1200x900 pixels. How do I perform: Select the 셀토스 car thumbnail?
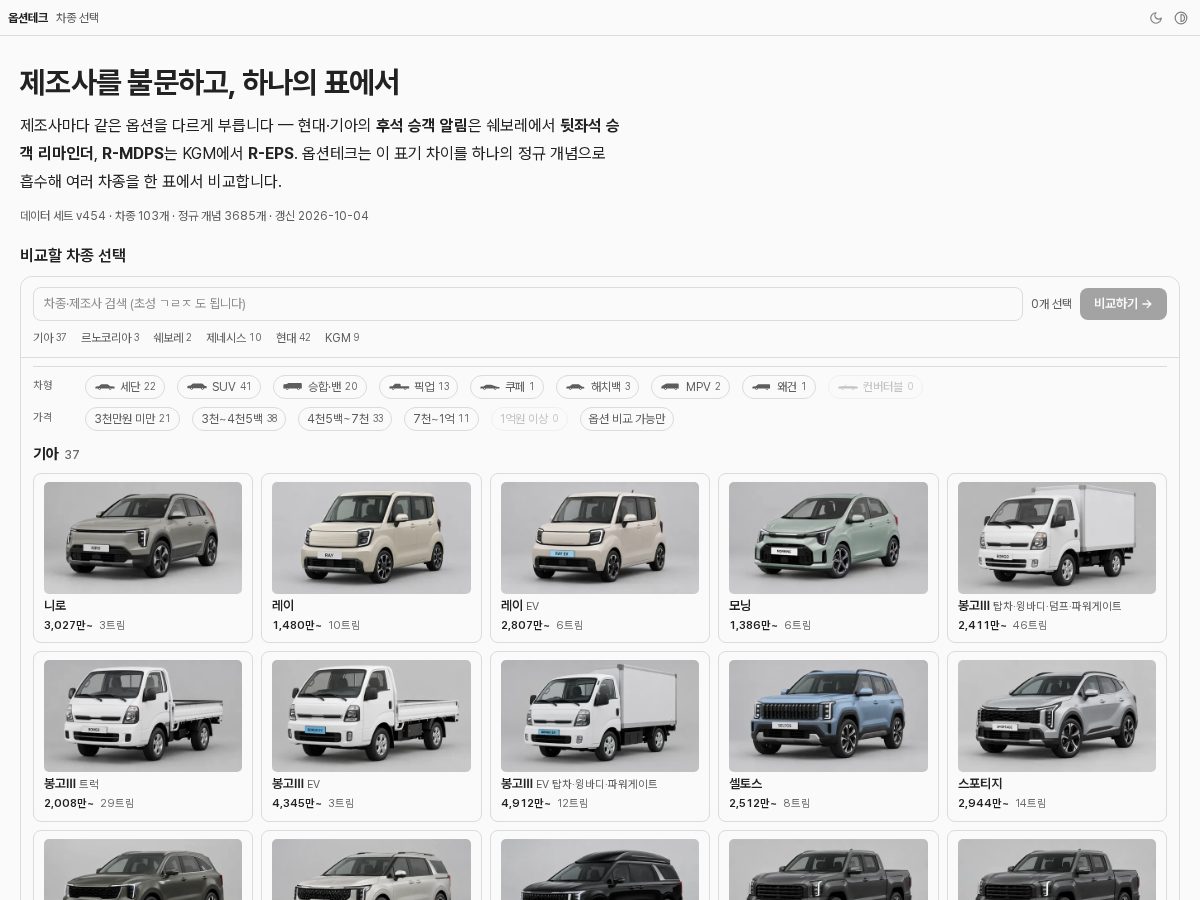pos(828,716)
